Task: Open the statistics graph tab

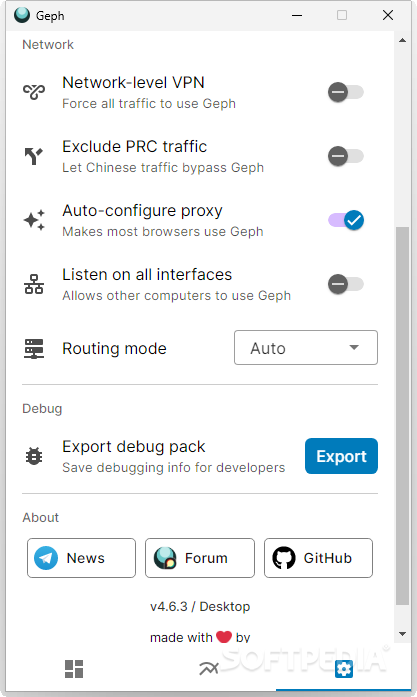Action: 208,668
